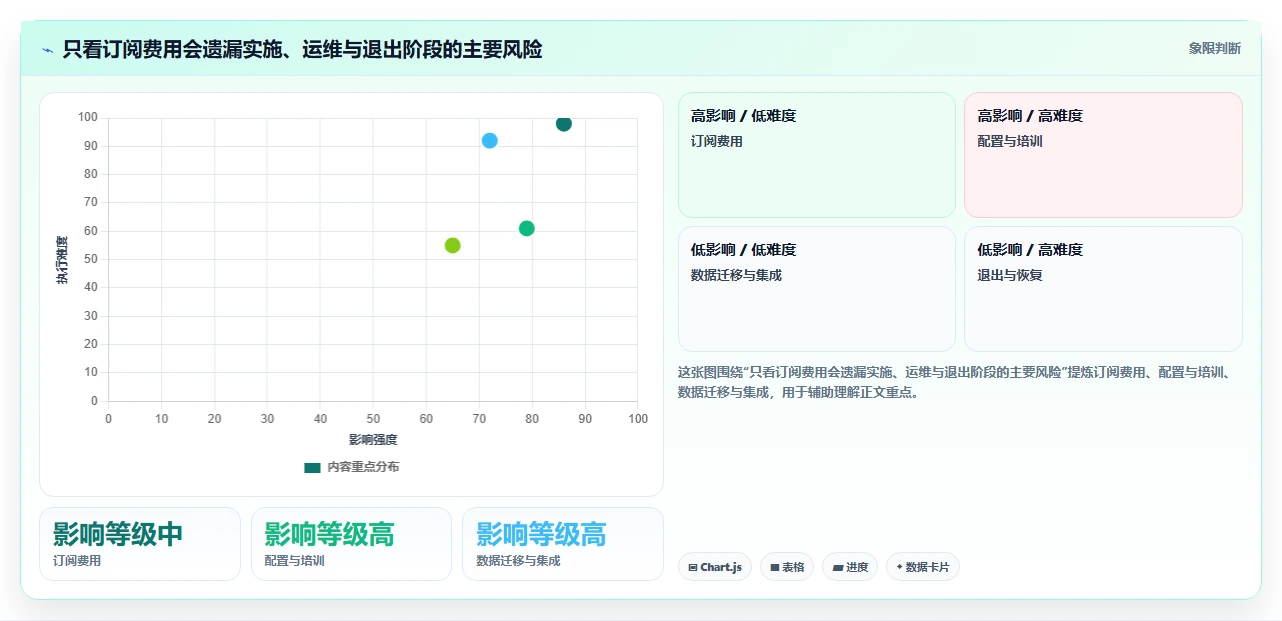Select the 进度 tag chip

[x=850, y=567]
